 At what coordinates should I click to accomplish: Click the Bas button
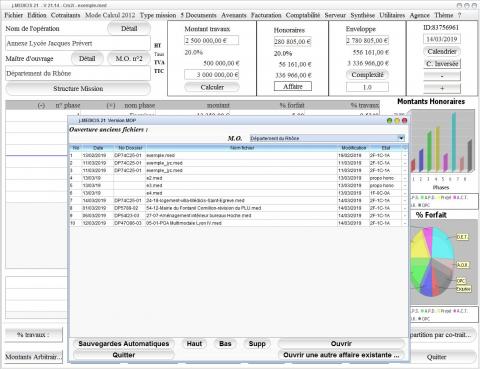225,344
